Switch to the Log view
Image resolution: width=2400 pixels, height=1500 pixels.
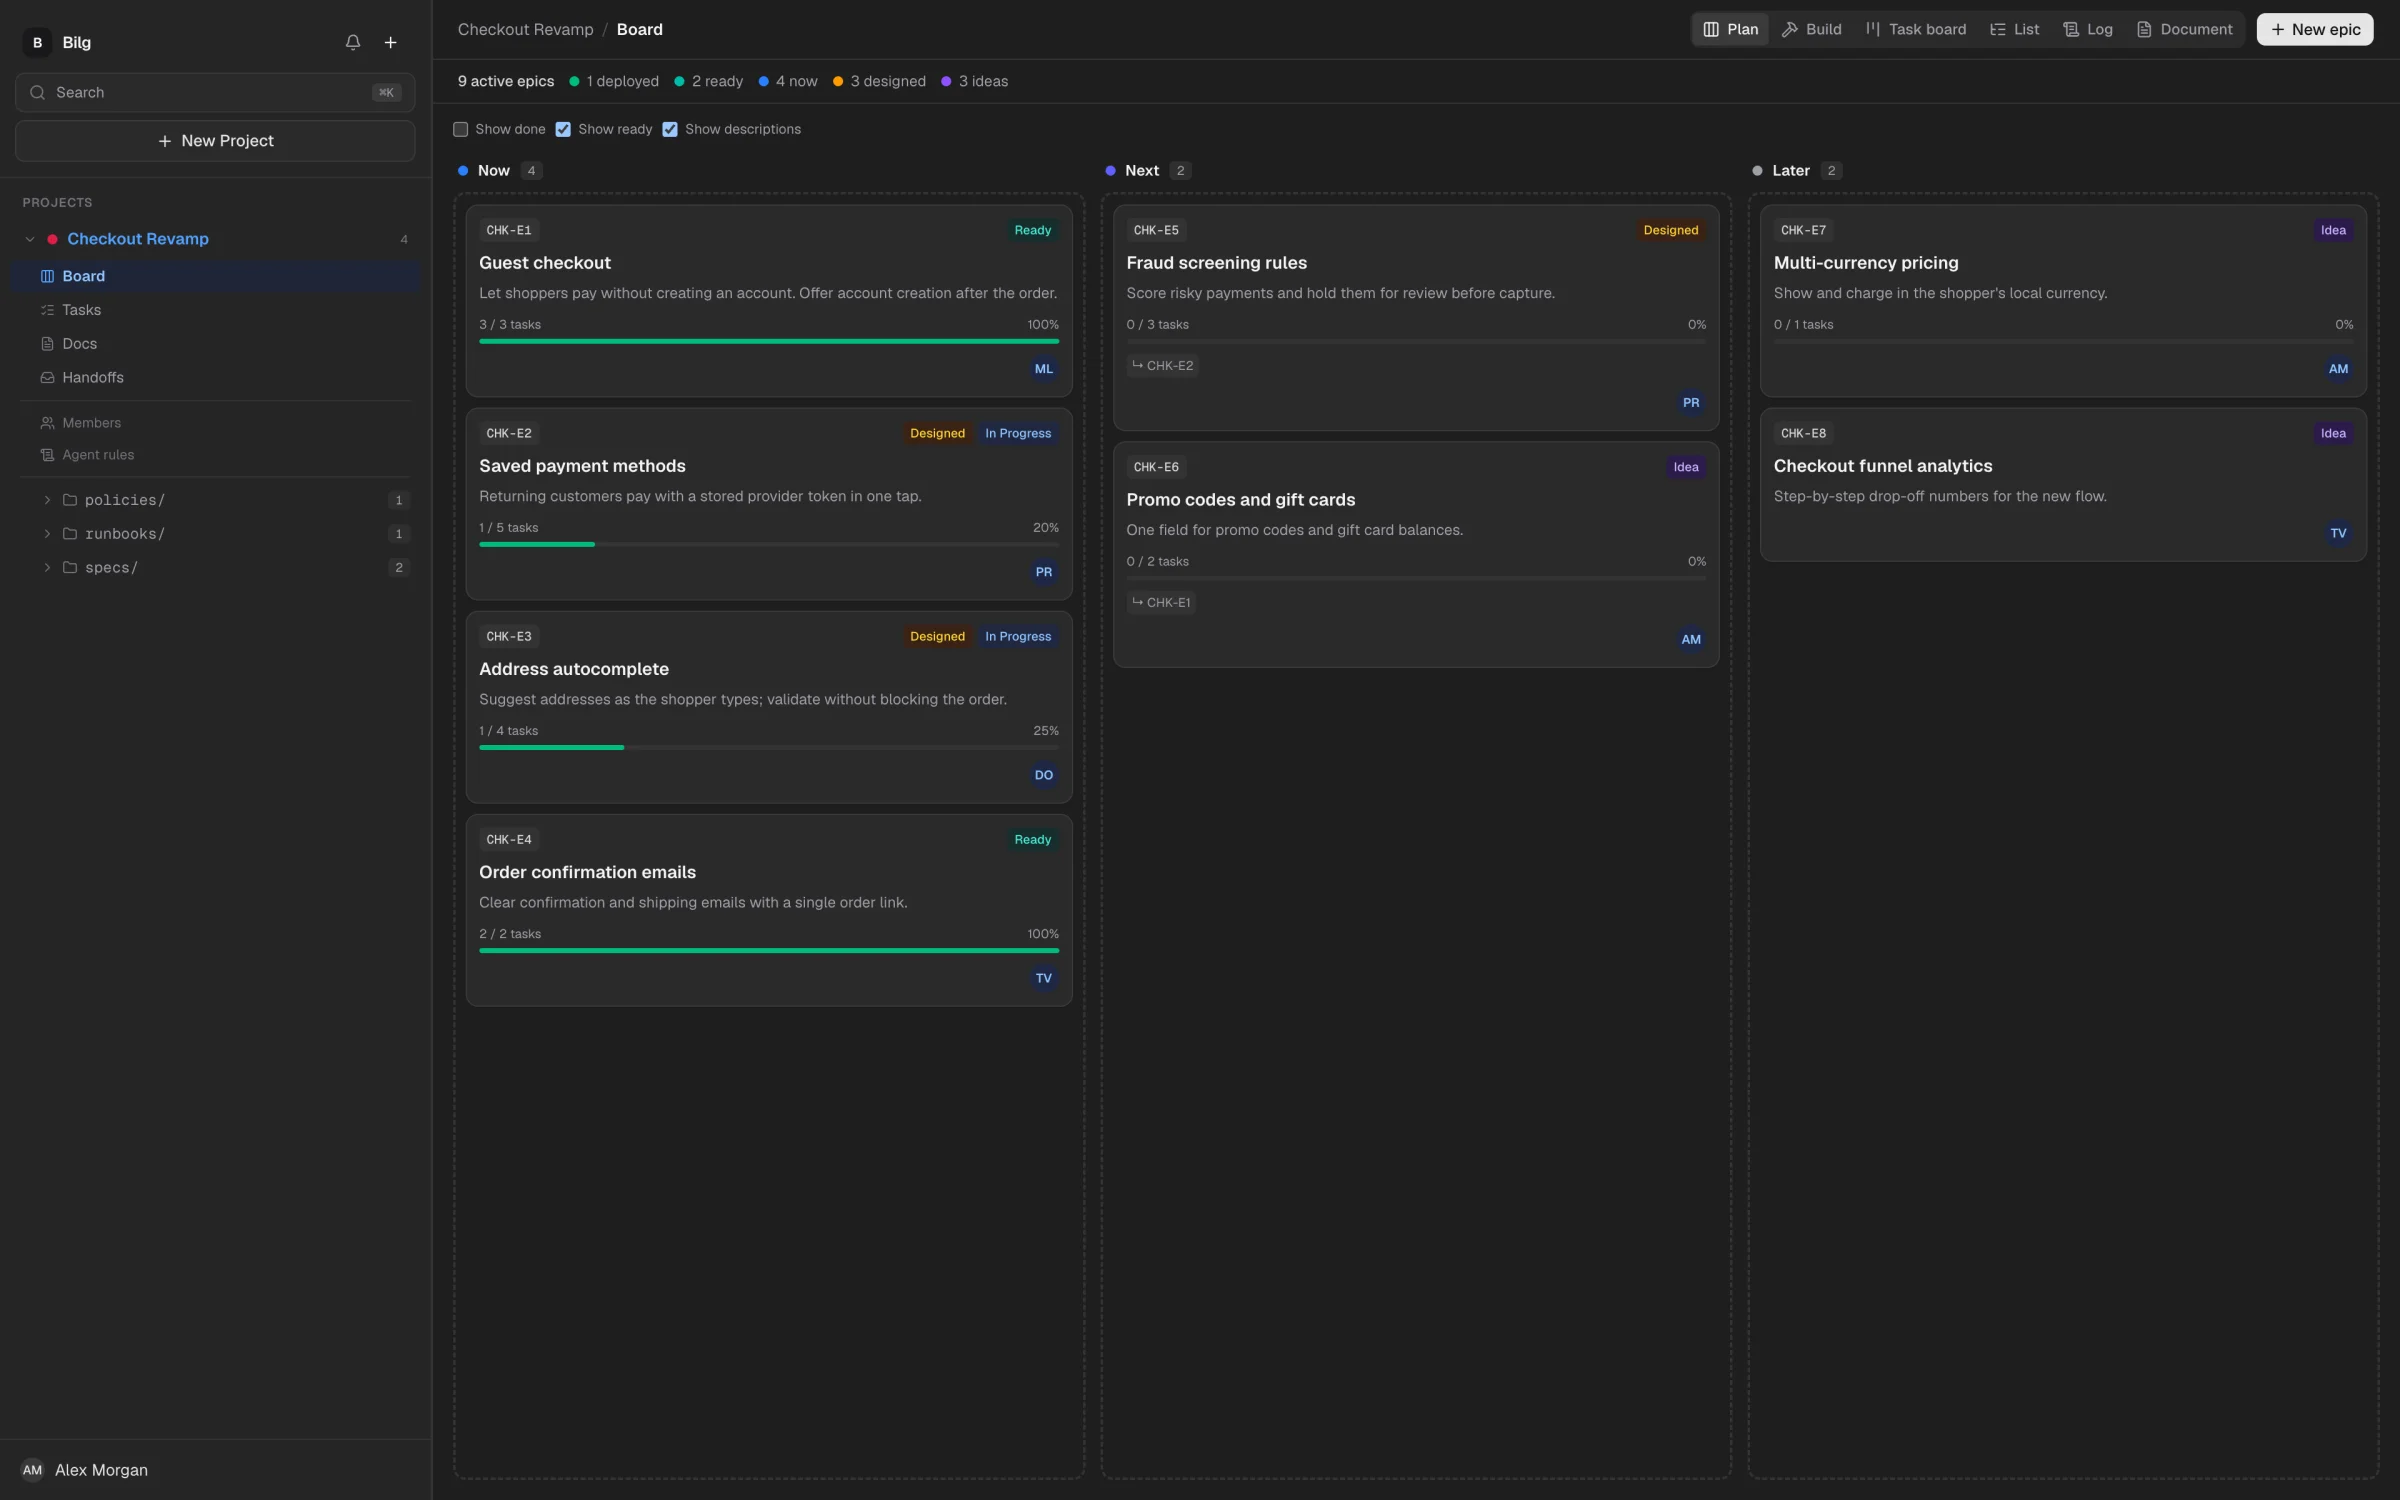coord(2088,29)
